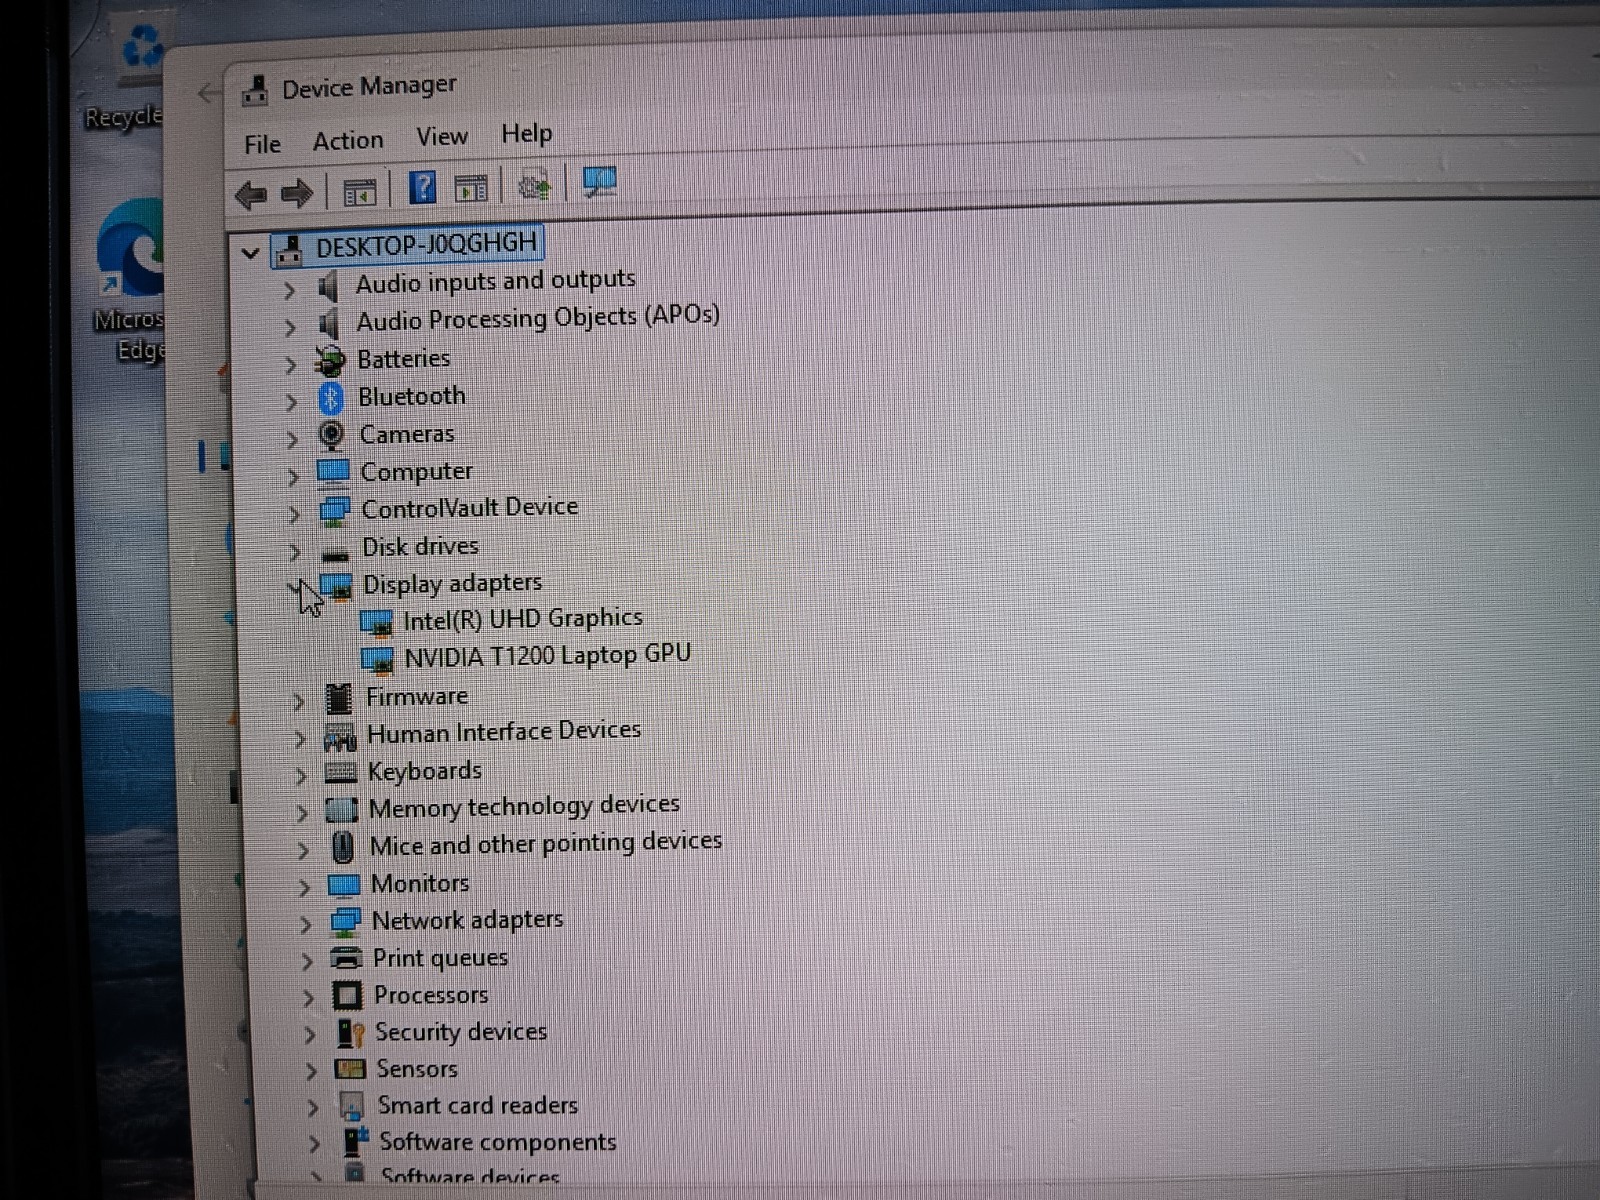Image resolution: width=1600 pixels, height=1200 pixels.
Task: Click the Sensors icon
Action: (350, 1069)
